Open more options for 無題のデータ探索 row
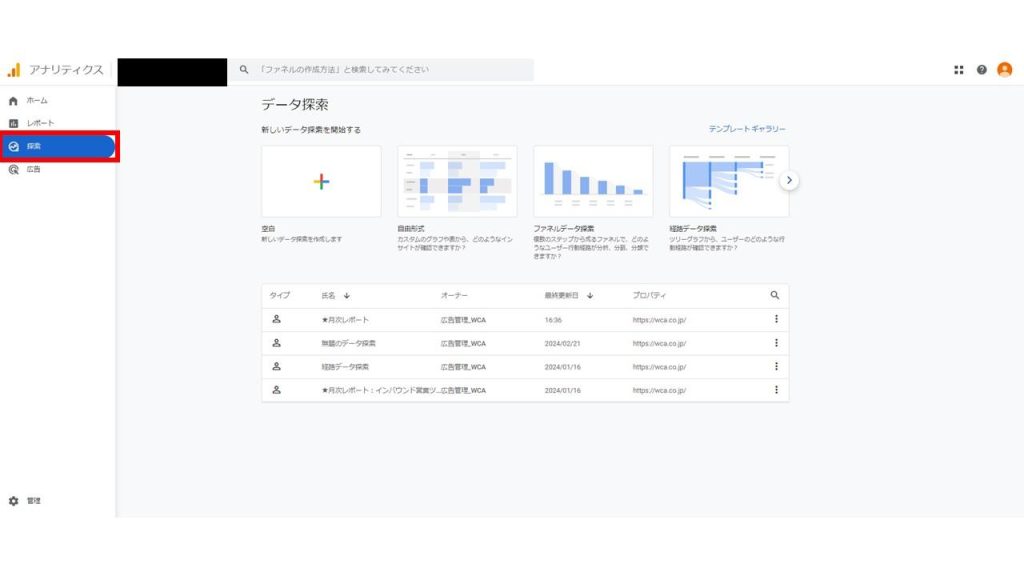The width and height of the screenshot is (1024, 576). coord(776,343)
